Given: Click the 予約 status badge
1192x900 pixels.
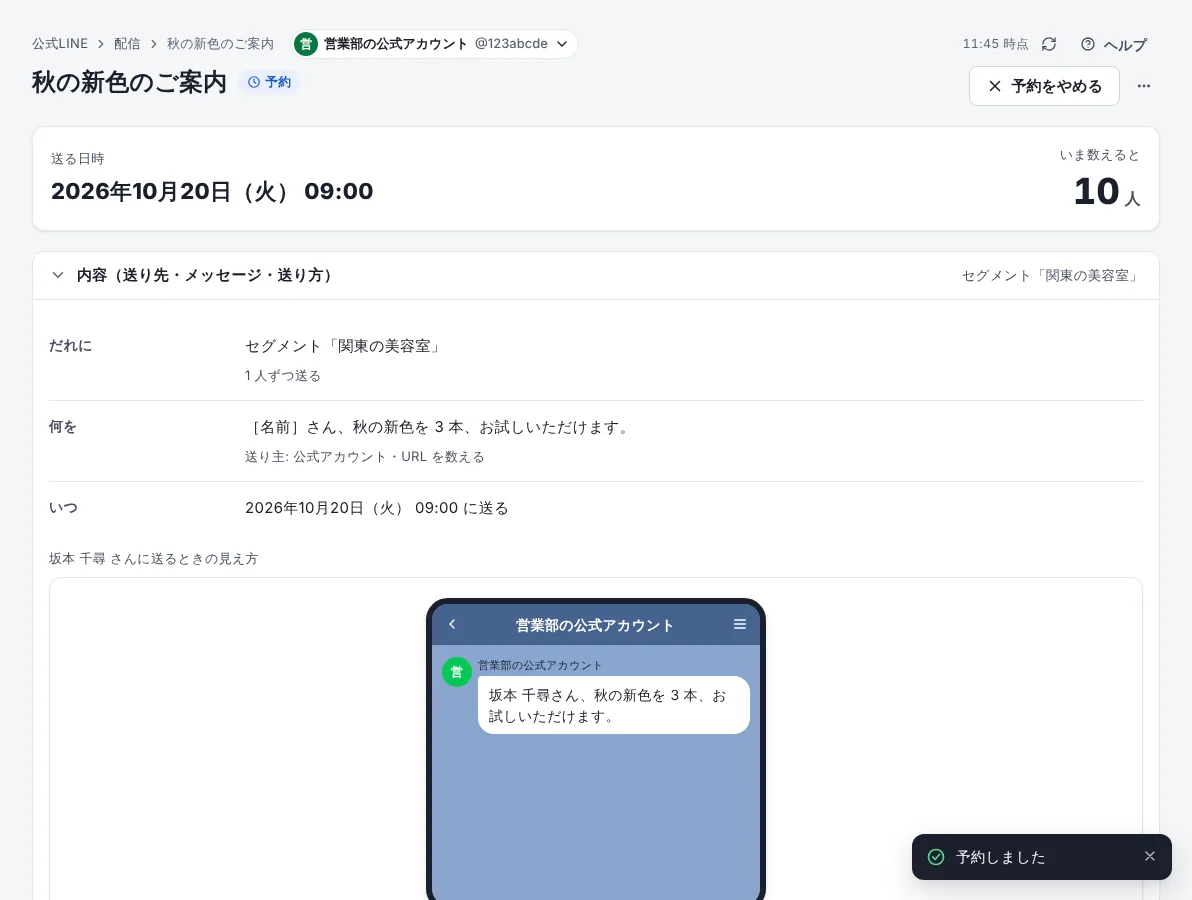Looking at the screenshot, I should pos(270,82).
